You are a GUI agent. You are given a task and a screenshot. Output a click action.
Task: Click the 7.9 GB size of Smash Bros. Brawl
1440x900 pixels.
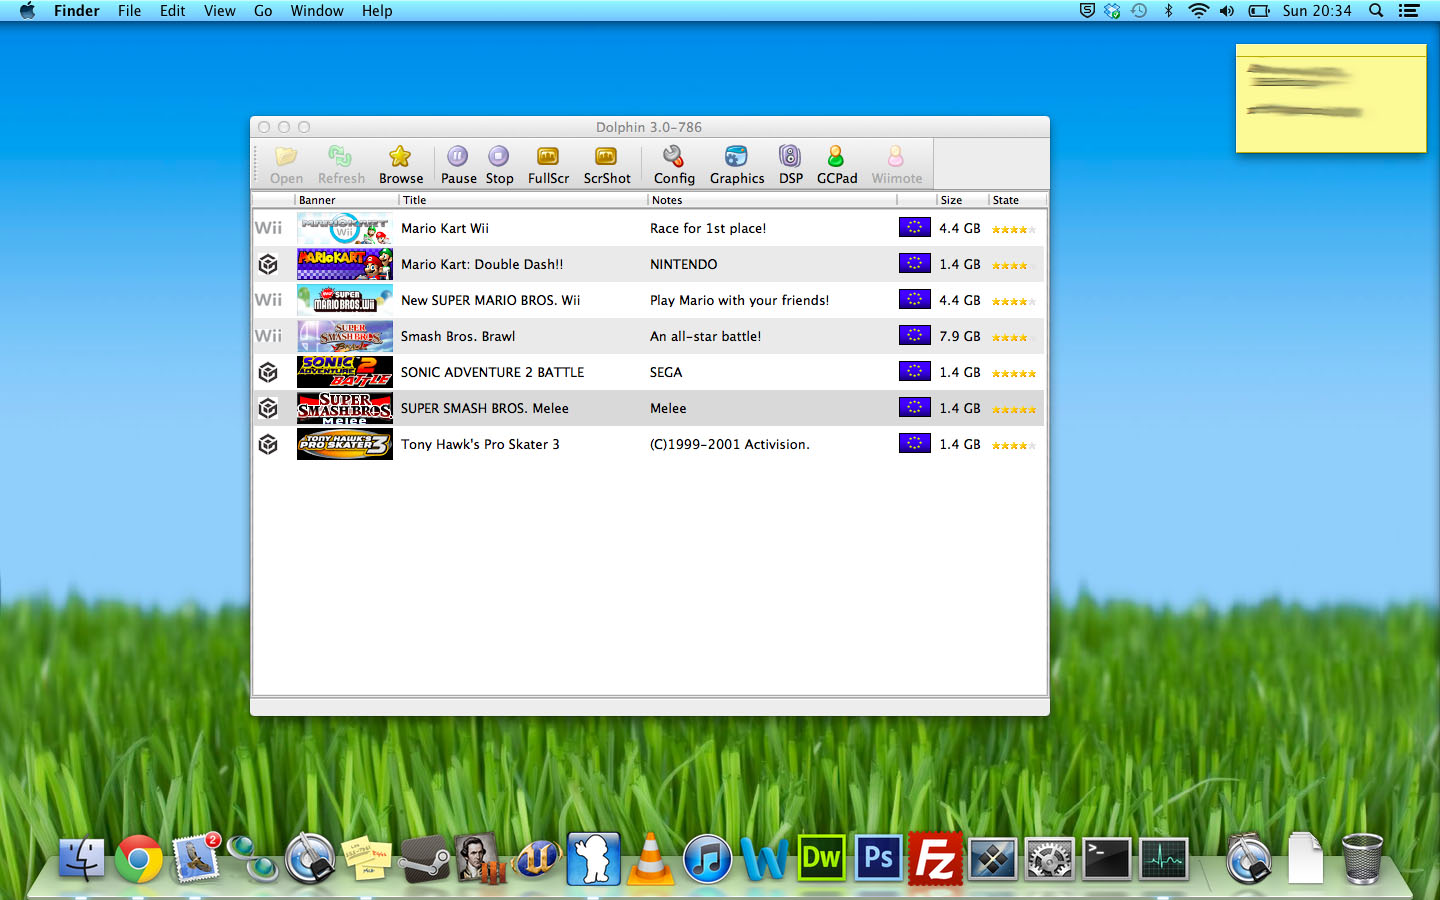coord(960,336)
